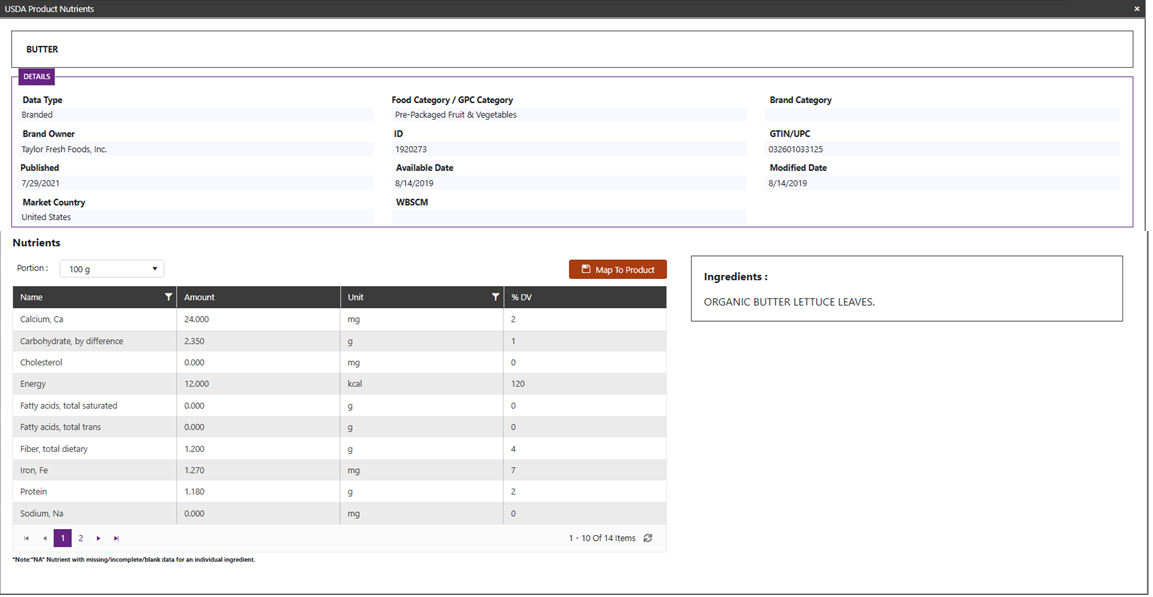
Task: Click the amount 1.200 cell
Action: (x=258, y=448)
